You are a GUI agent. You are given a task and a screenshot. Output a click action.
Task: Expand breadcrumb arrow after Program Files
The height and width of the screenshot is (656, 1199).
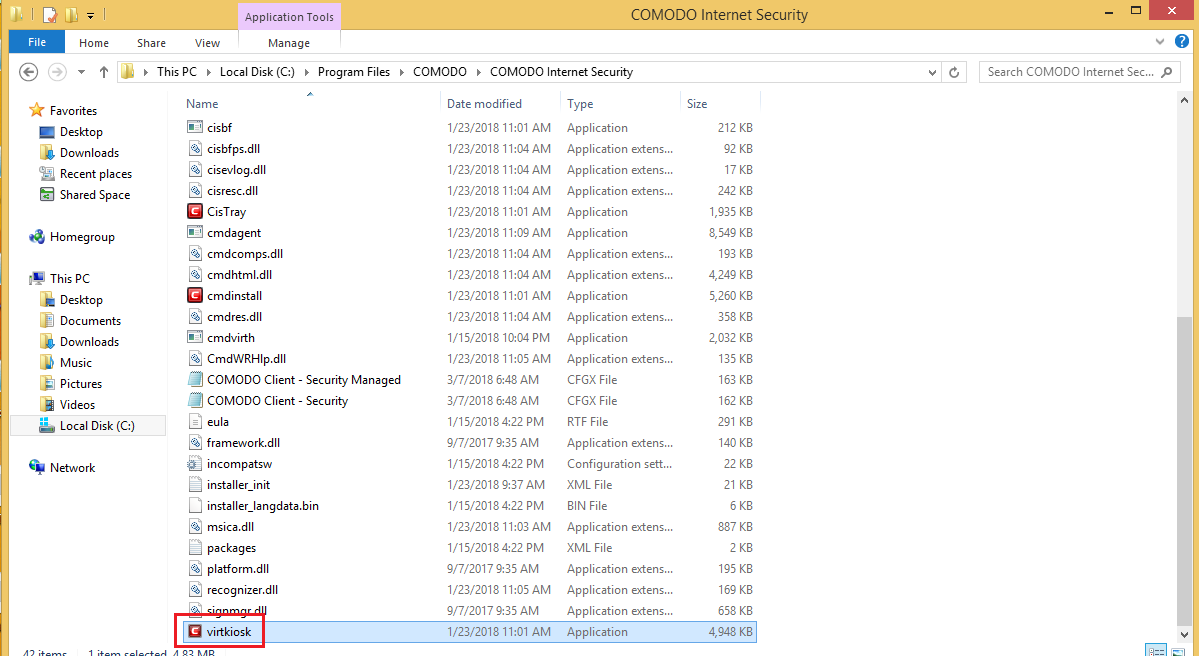point(401,72)
